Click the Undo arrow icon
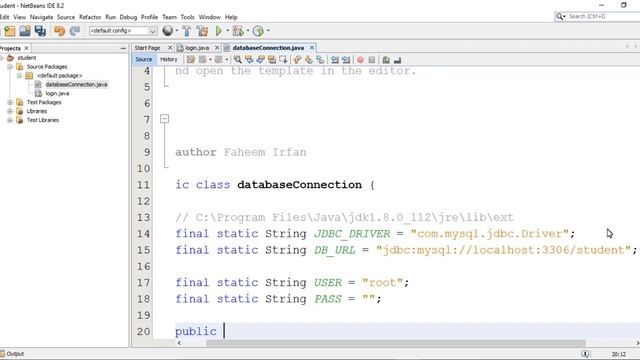640x360 pixels. tap(60, 31)
